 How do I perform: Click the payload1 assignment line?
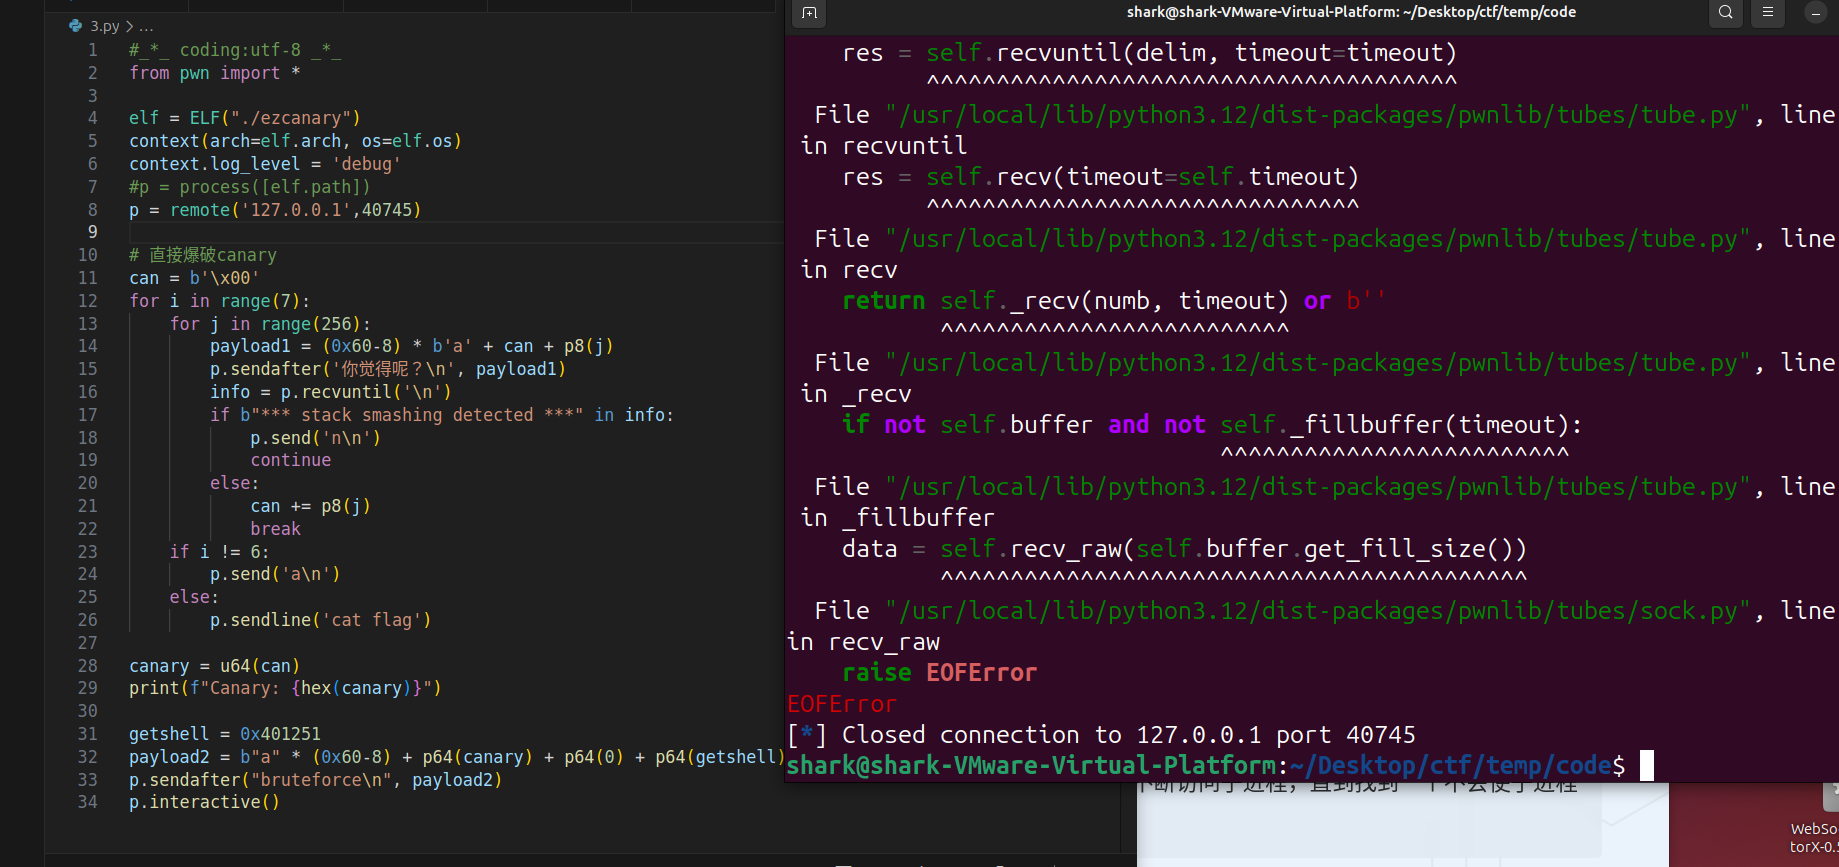point(411,346)
